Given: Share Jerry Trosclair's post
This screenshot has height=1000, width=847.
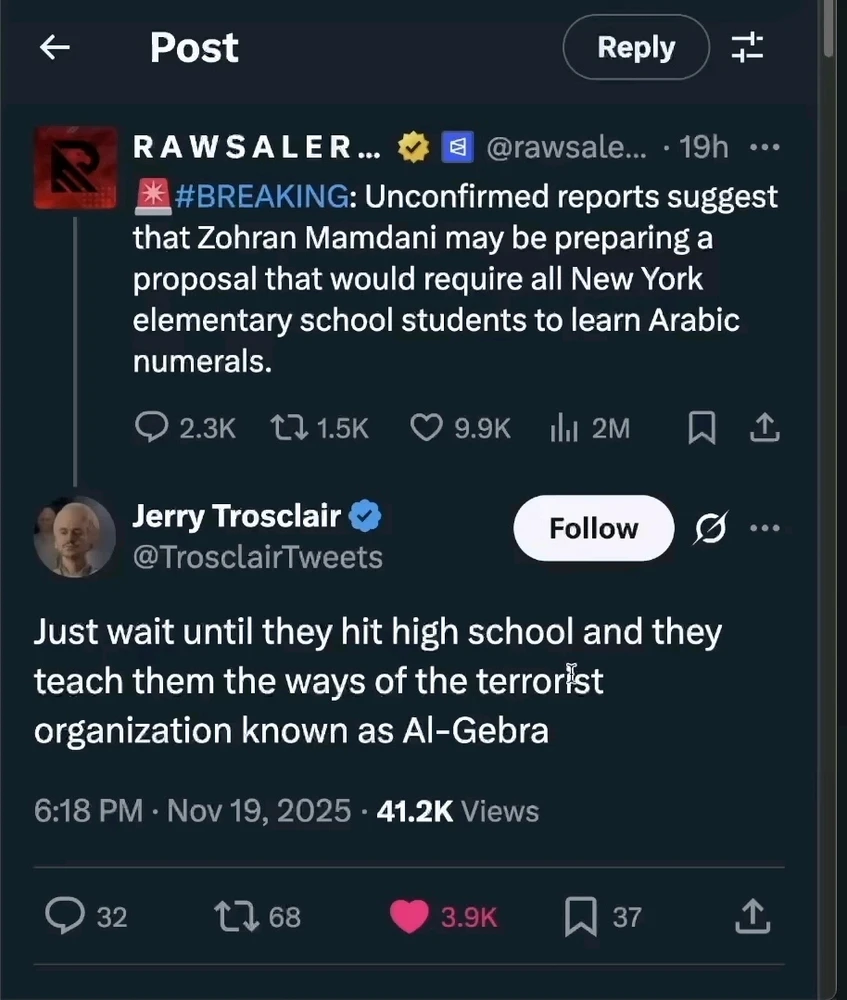Looking at the screenshot, I should click(x=752, y=916).
